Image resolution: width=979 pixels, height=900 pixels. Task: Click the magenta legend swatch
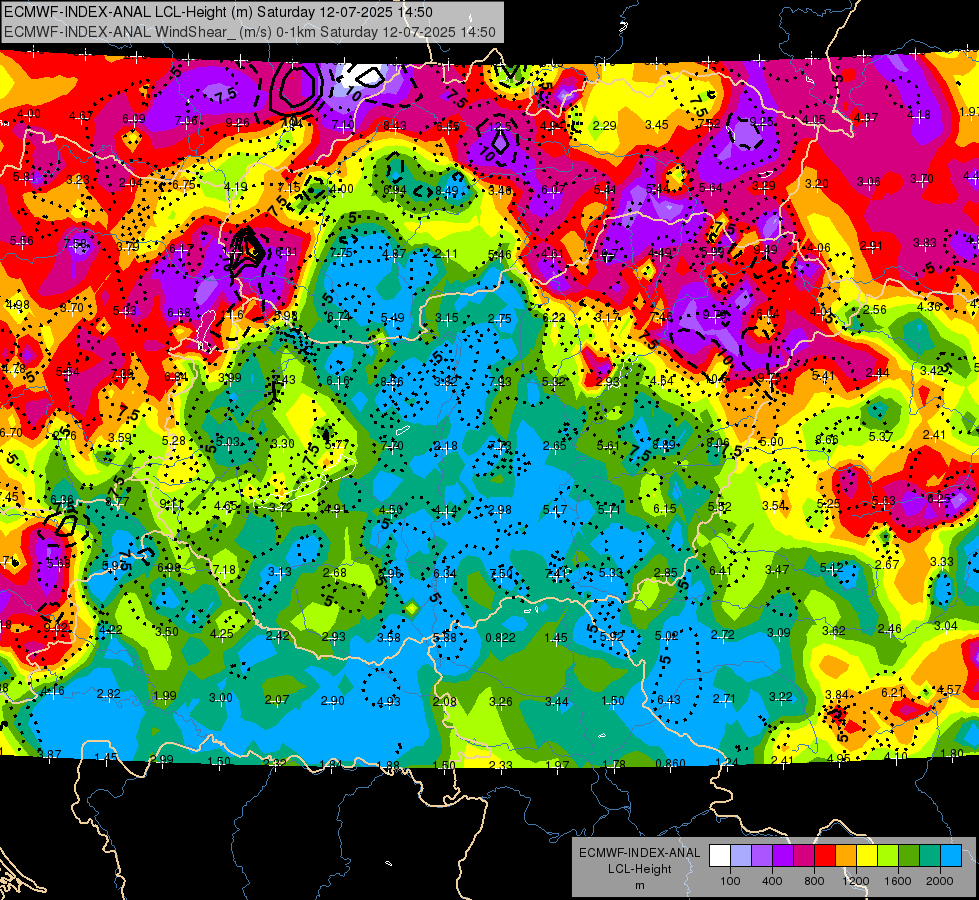804,855
